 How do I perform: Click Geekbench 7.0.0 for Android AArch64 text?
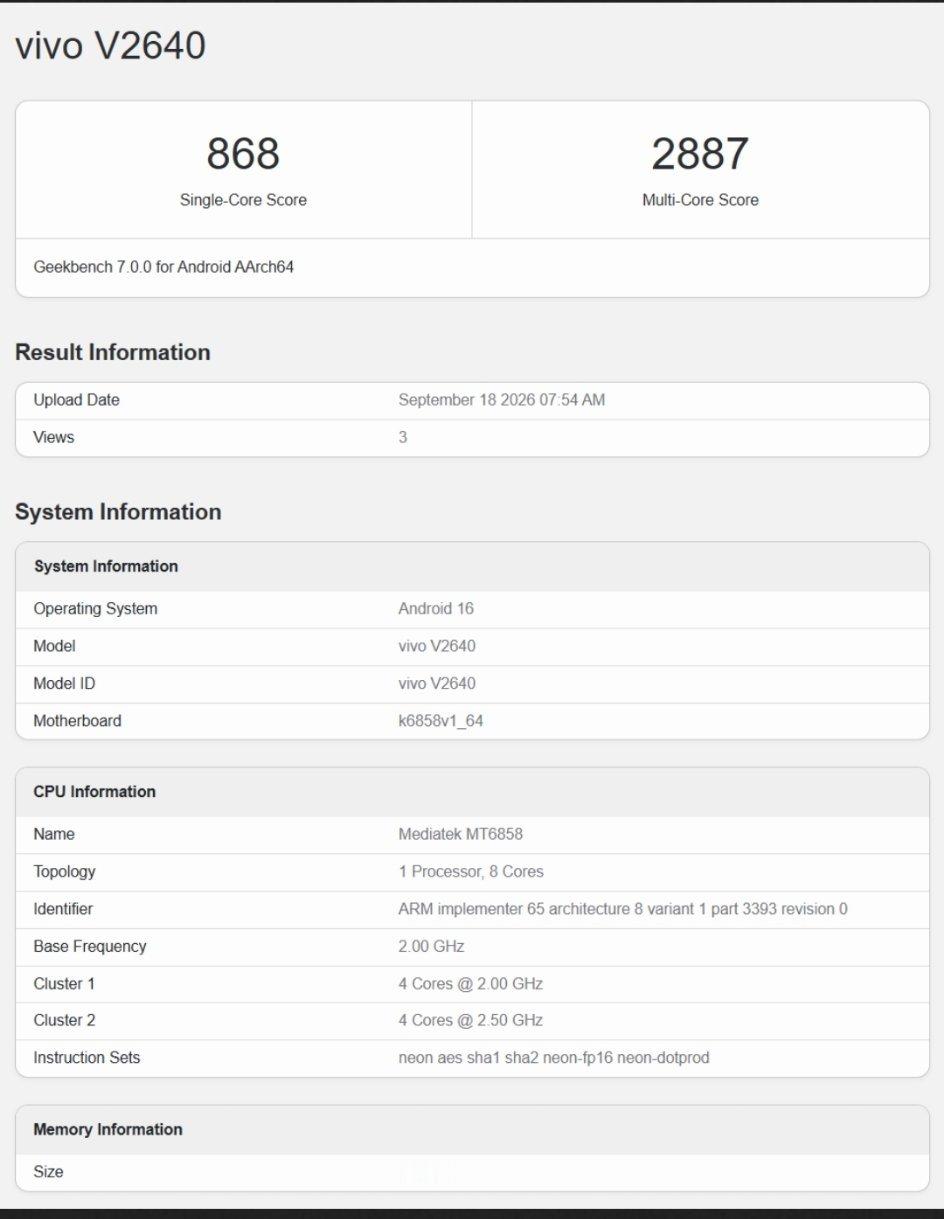164,267
